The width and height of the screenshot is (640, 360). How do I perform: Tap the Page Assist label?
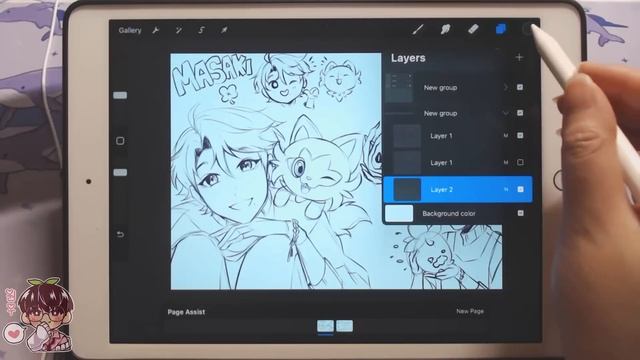[186, 312]
